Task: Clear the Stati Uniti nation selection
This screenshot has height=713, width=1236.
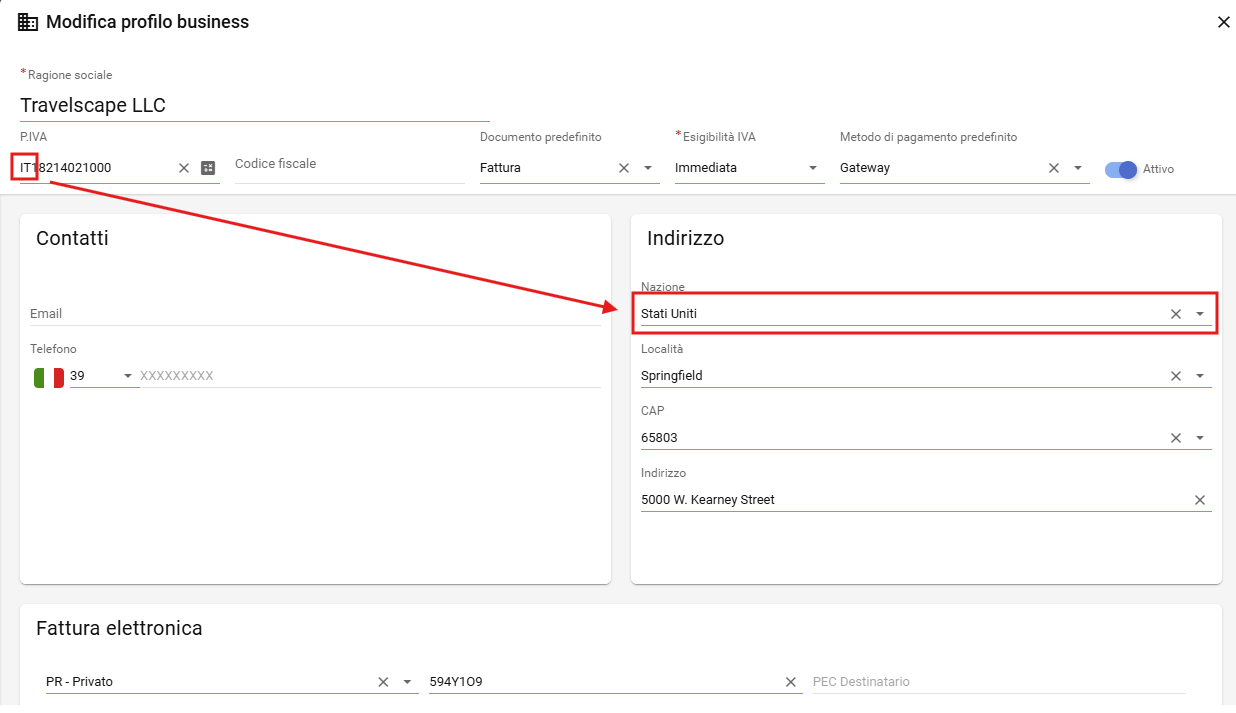Action: (1176, 314)
